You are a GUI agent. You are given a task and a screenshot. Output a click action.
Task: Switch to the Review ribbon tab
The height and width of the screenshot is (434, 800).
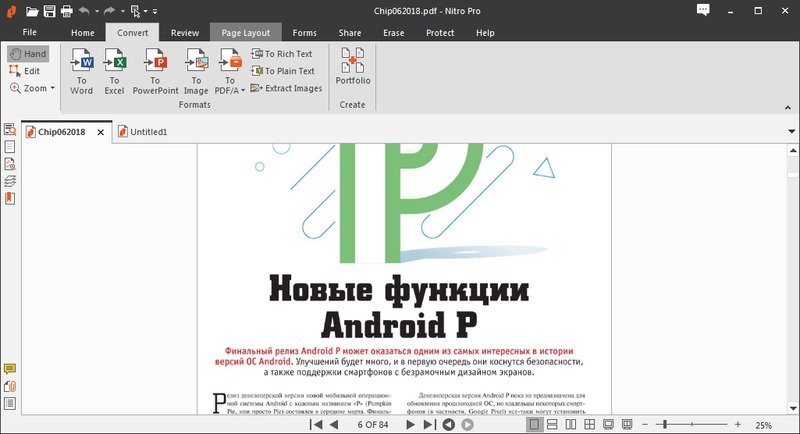pos(185,33)
